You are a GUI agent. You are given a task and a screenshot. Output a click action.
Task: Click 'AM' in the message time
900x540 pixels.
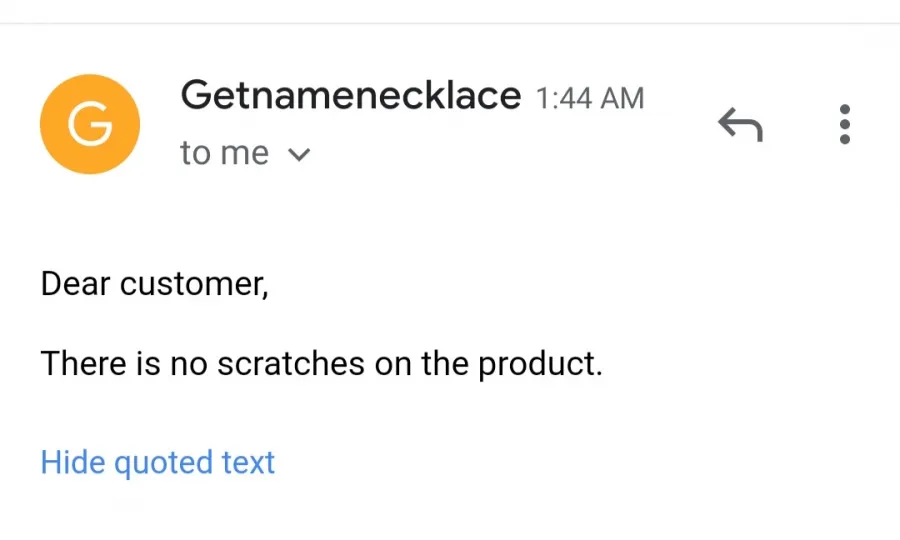pyautogui.click(x=622, y=98)
